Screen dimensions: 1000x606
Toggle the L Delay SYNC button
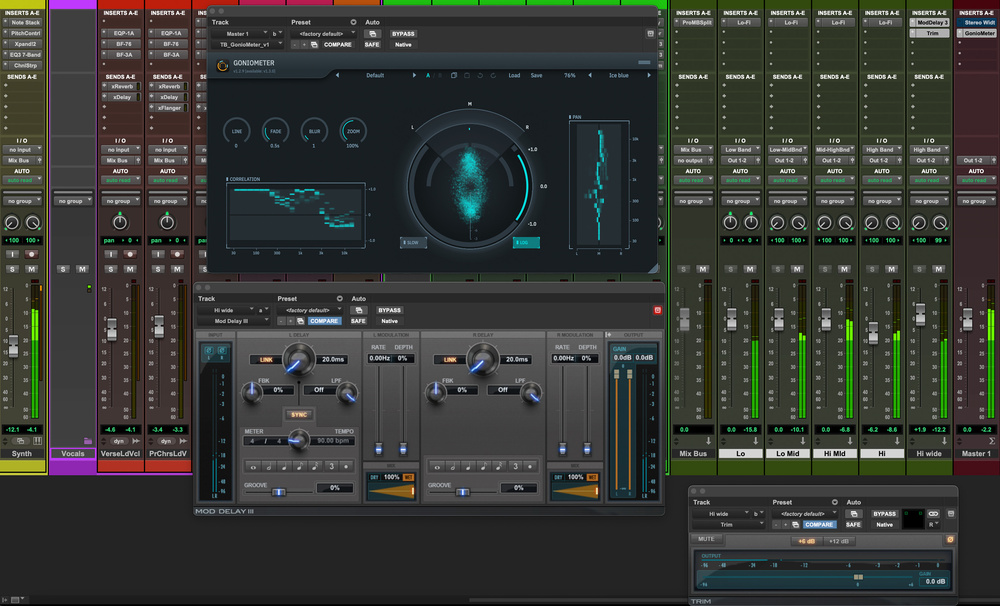[x=298, y=414]
